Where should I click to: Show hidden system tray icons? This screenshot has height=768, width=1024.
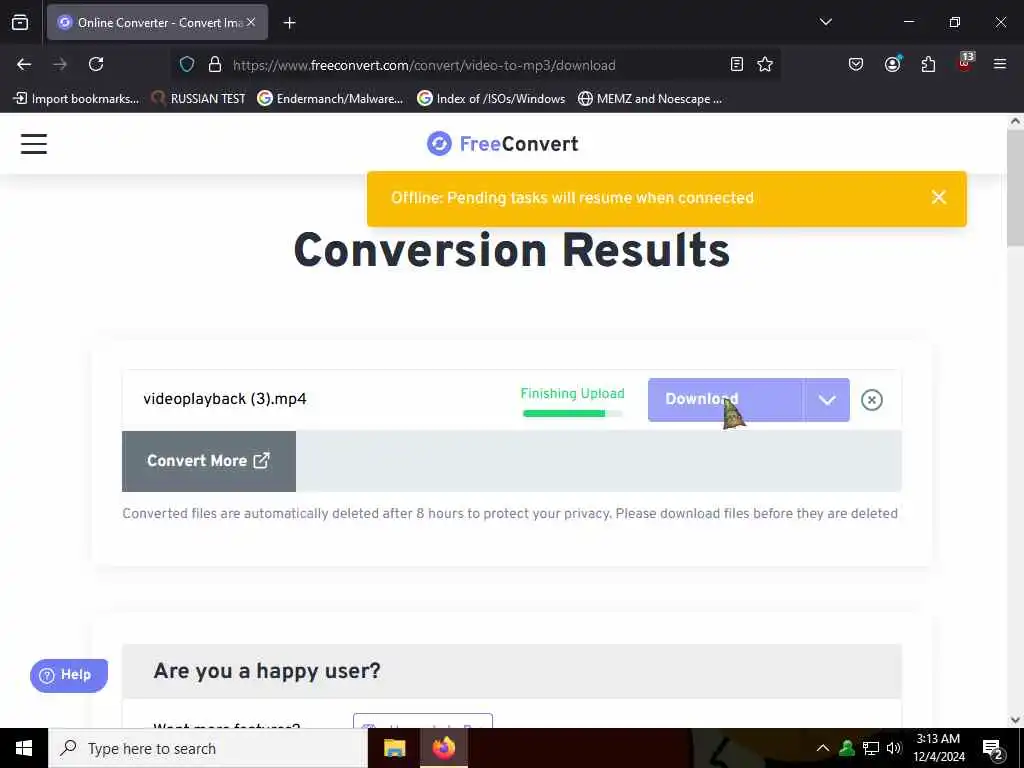[x=823, y=748]
